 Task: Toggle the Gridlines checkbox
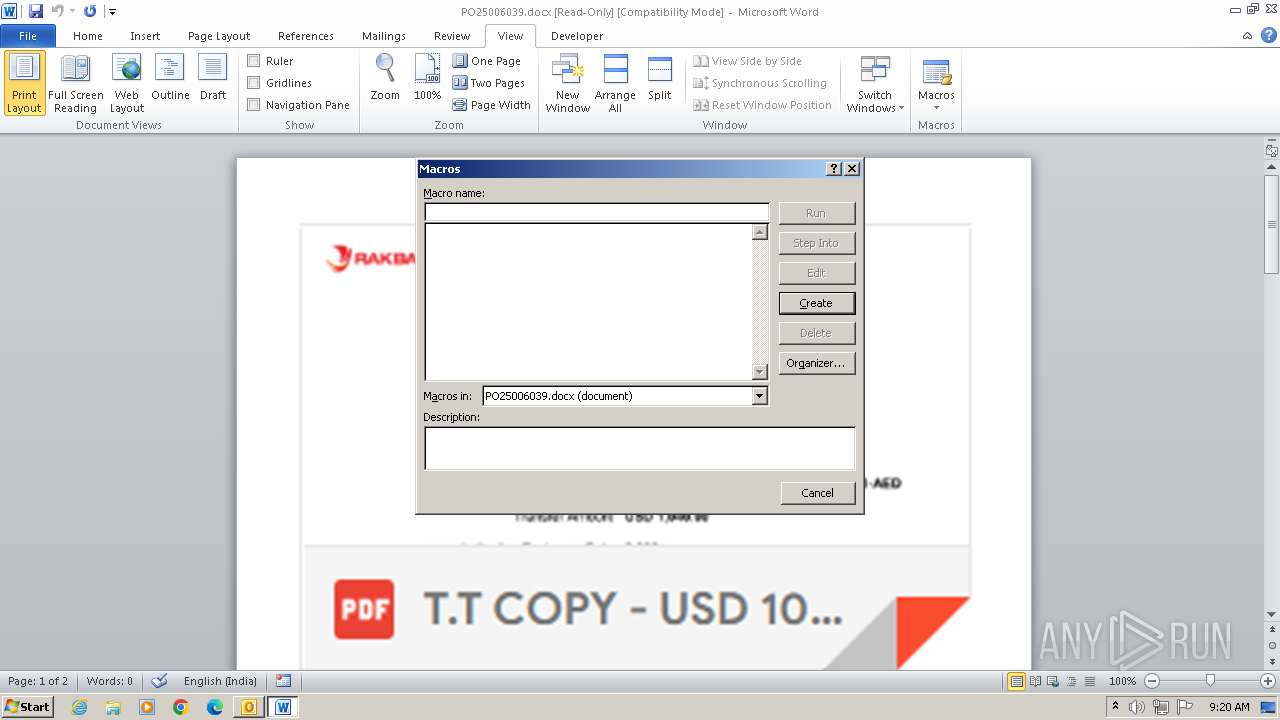pos(254,83)
